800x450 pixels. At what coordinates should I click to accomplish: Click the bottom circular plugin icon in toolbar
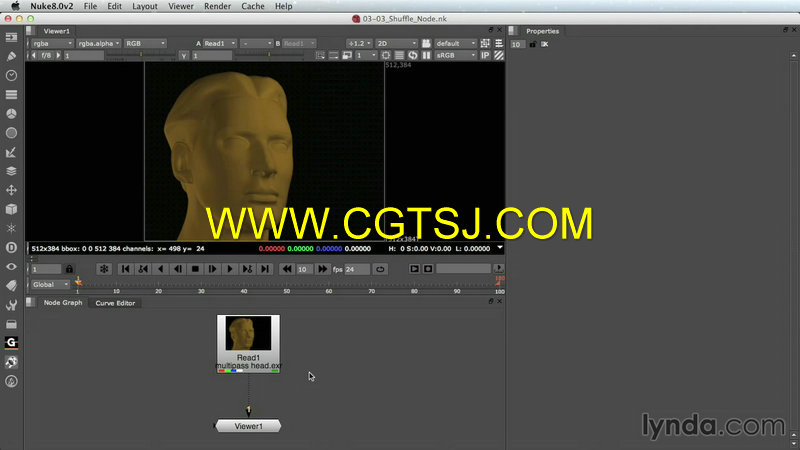tap(11, 381)
